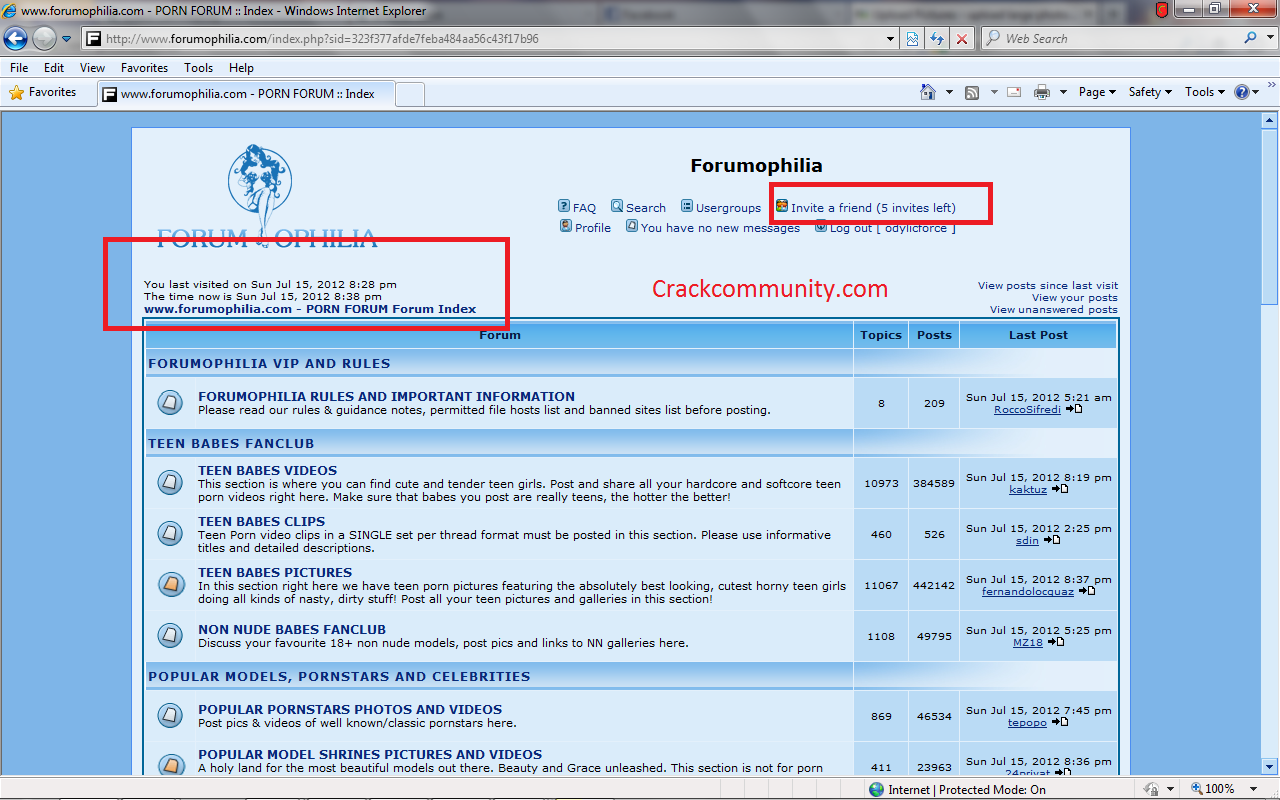1280x800 pixels.
Task: Click latest-post arrow icon next to MZ18
Action: [1055, 642]
